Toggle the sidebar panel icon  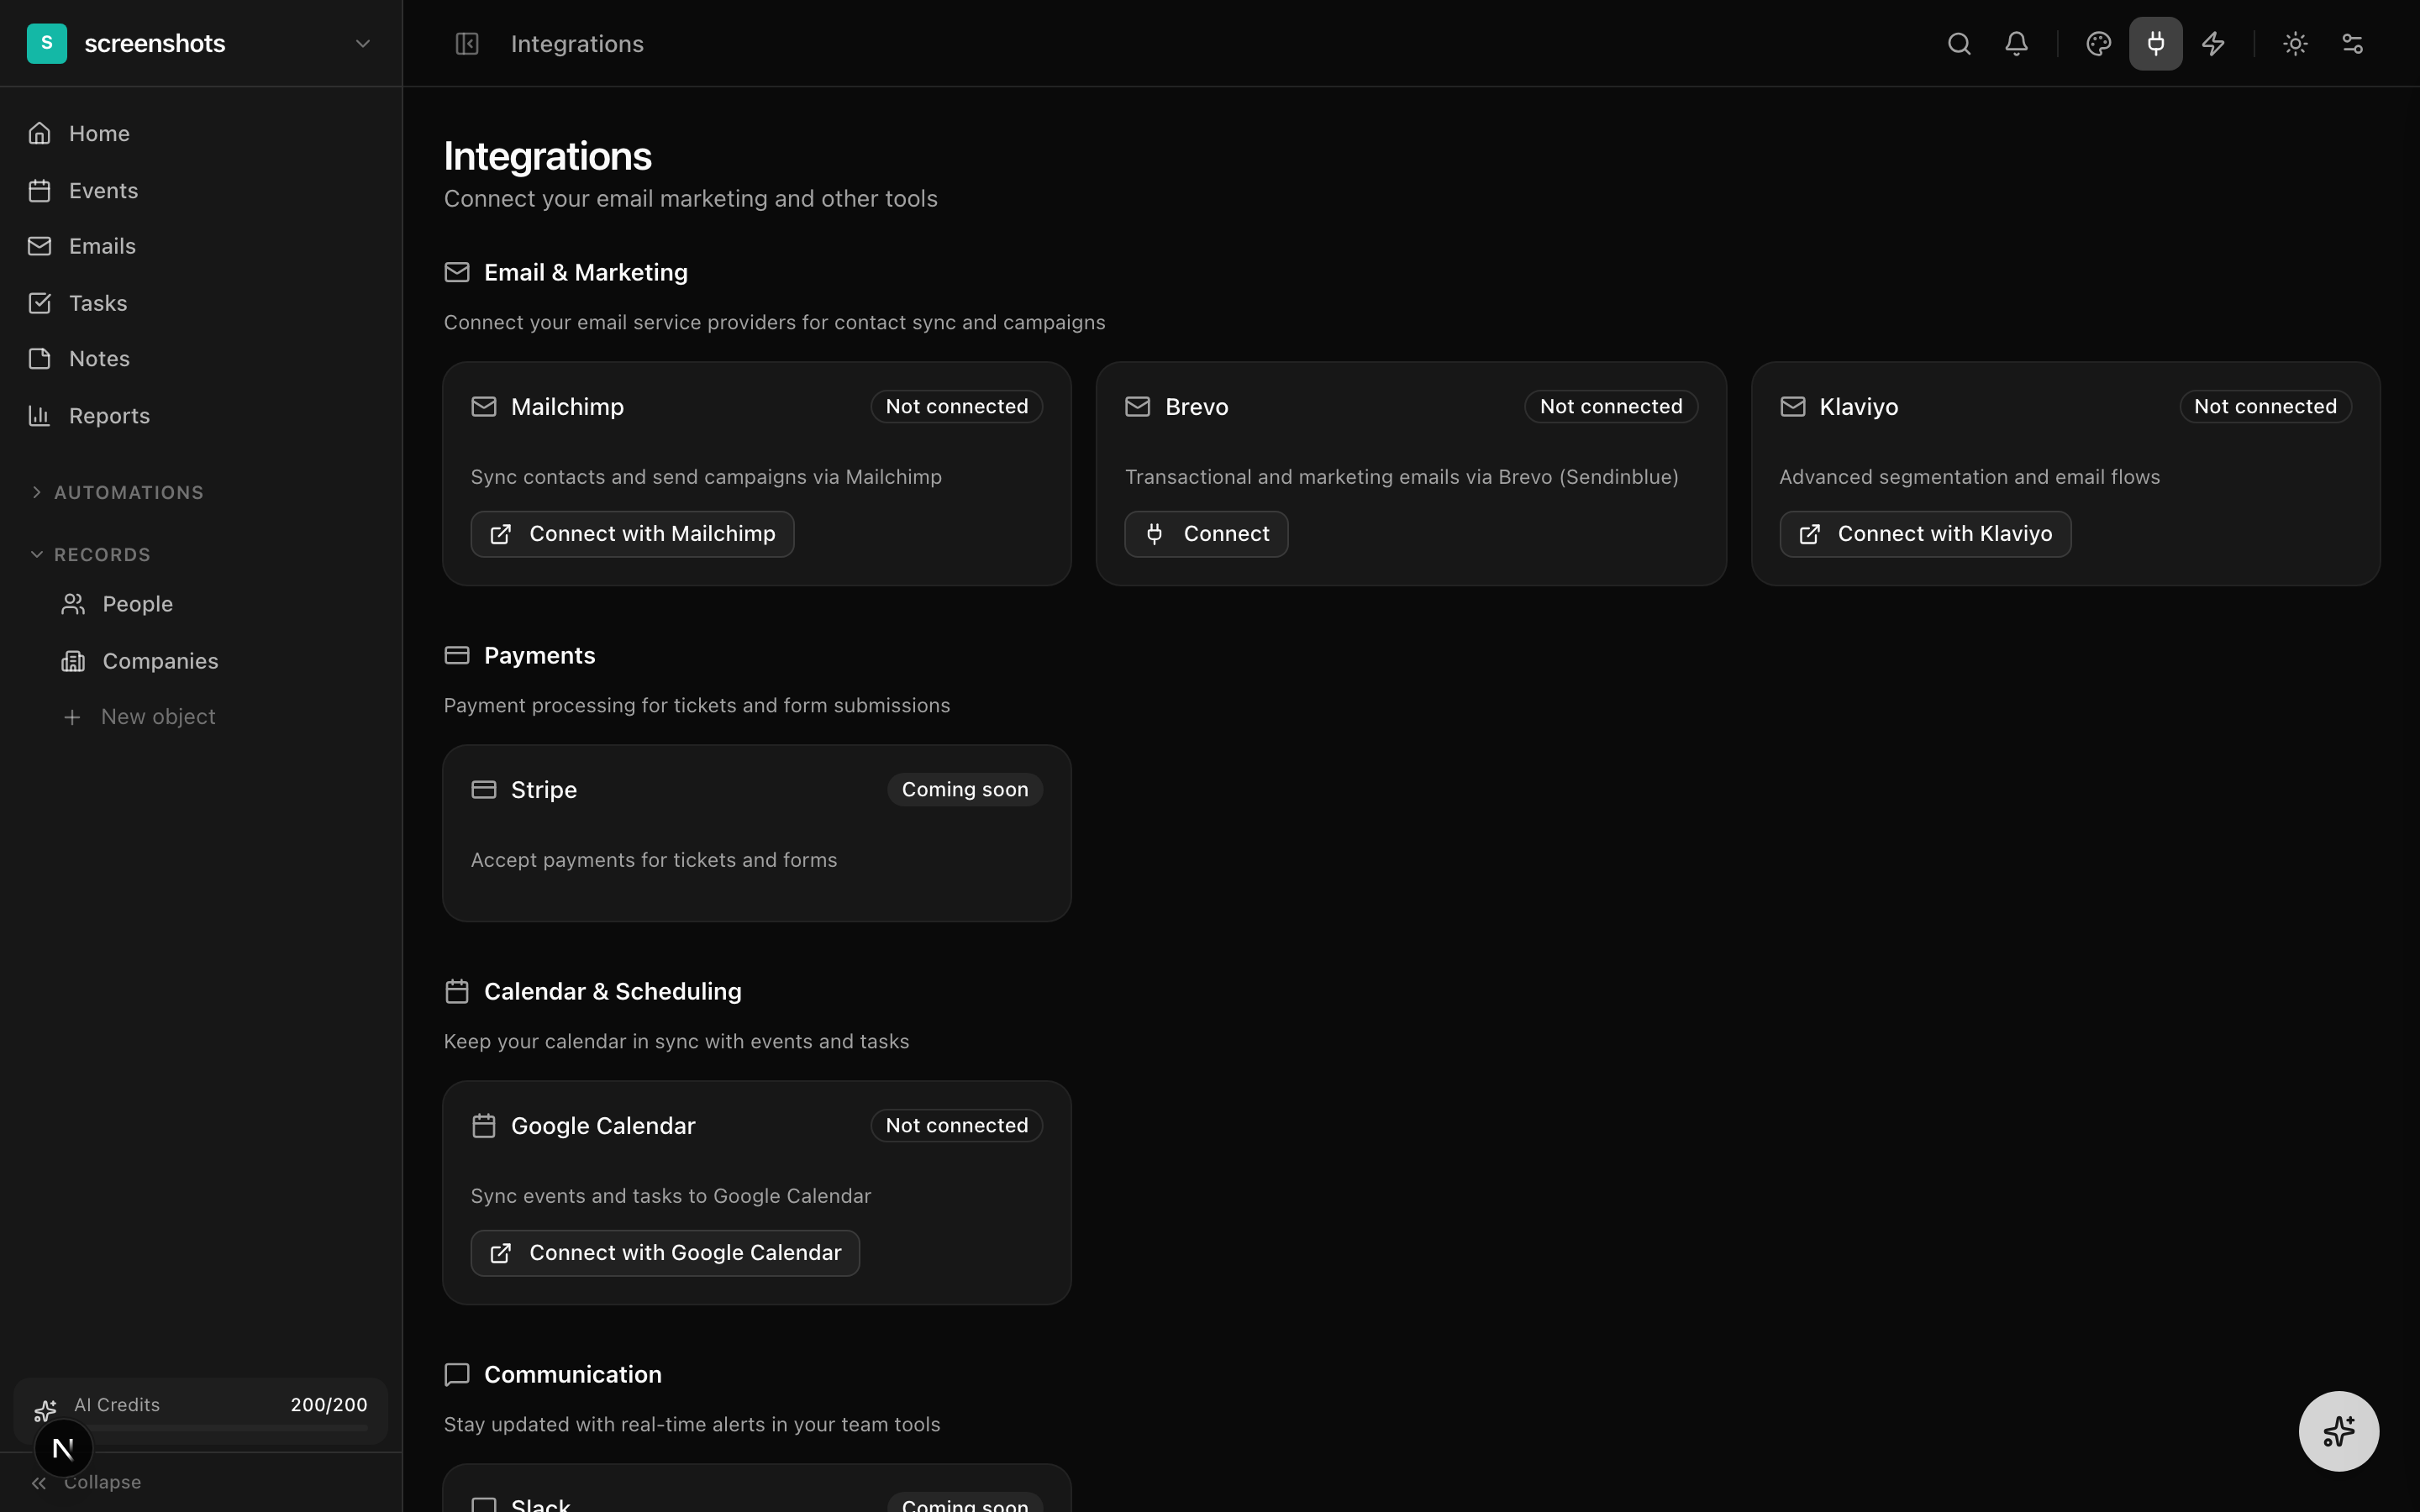tap(467, 44)
